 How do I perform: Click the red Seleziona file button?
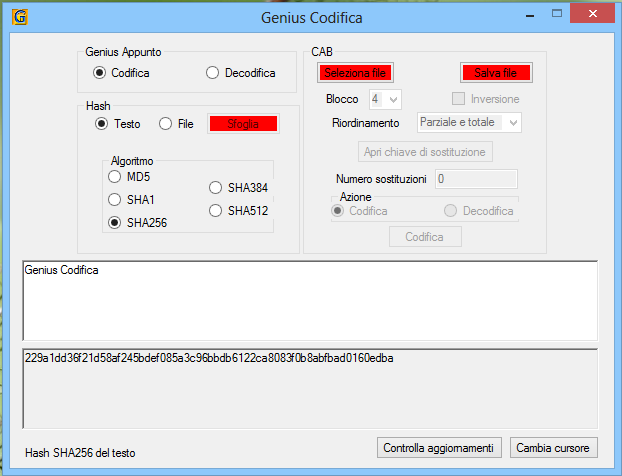pyautogui.click(x=355, y=73)
